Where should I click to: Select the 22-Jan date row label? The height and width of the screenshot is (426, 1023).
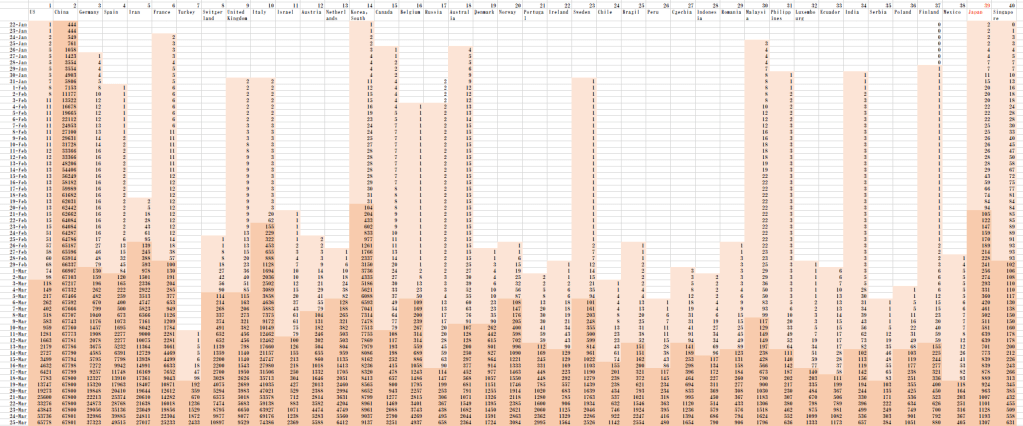click(18, 27)
